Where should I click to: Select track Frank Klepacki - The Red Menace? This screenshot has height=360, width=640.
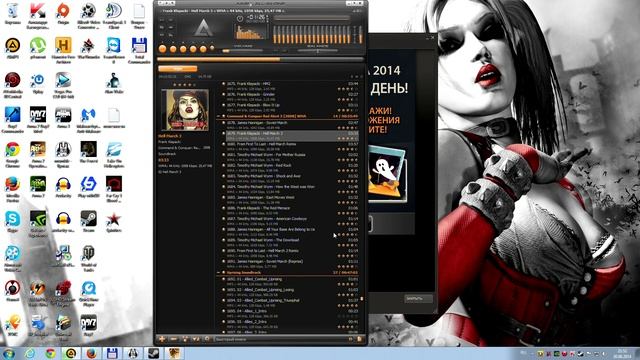point(291,210)
